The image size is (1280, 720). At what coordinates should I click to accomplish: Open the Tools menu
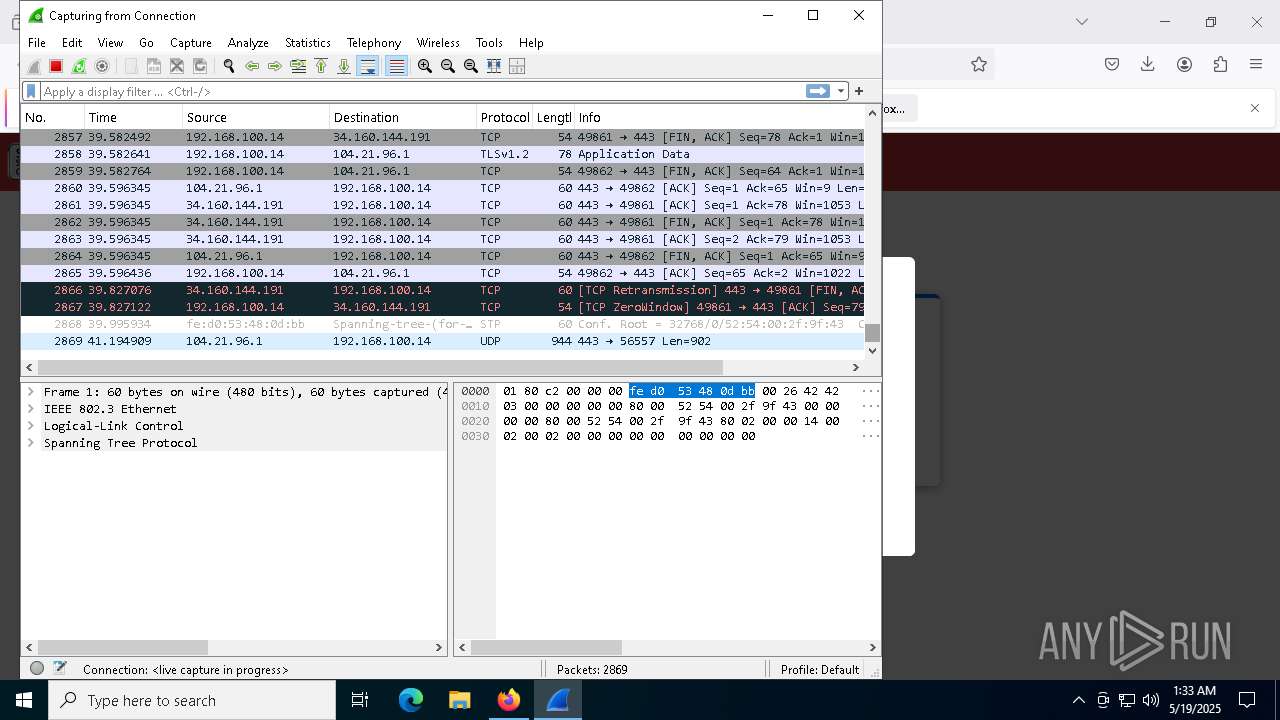coord(489,43)
